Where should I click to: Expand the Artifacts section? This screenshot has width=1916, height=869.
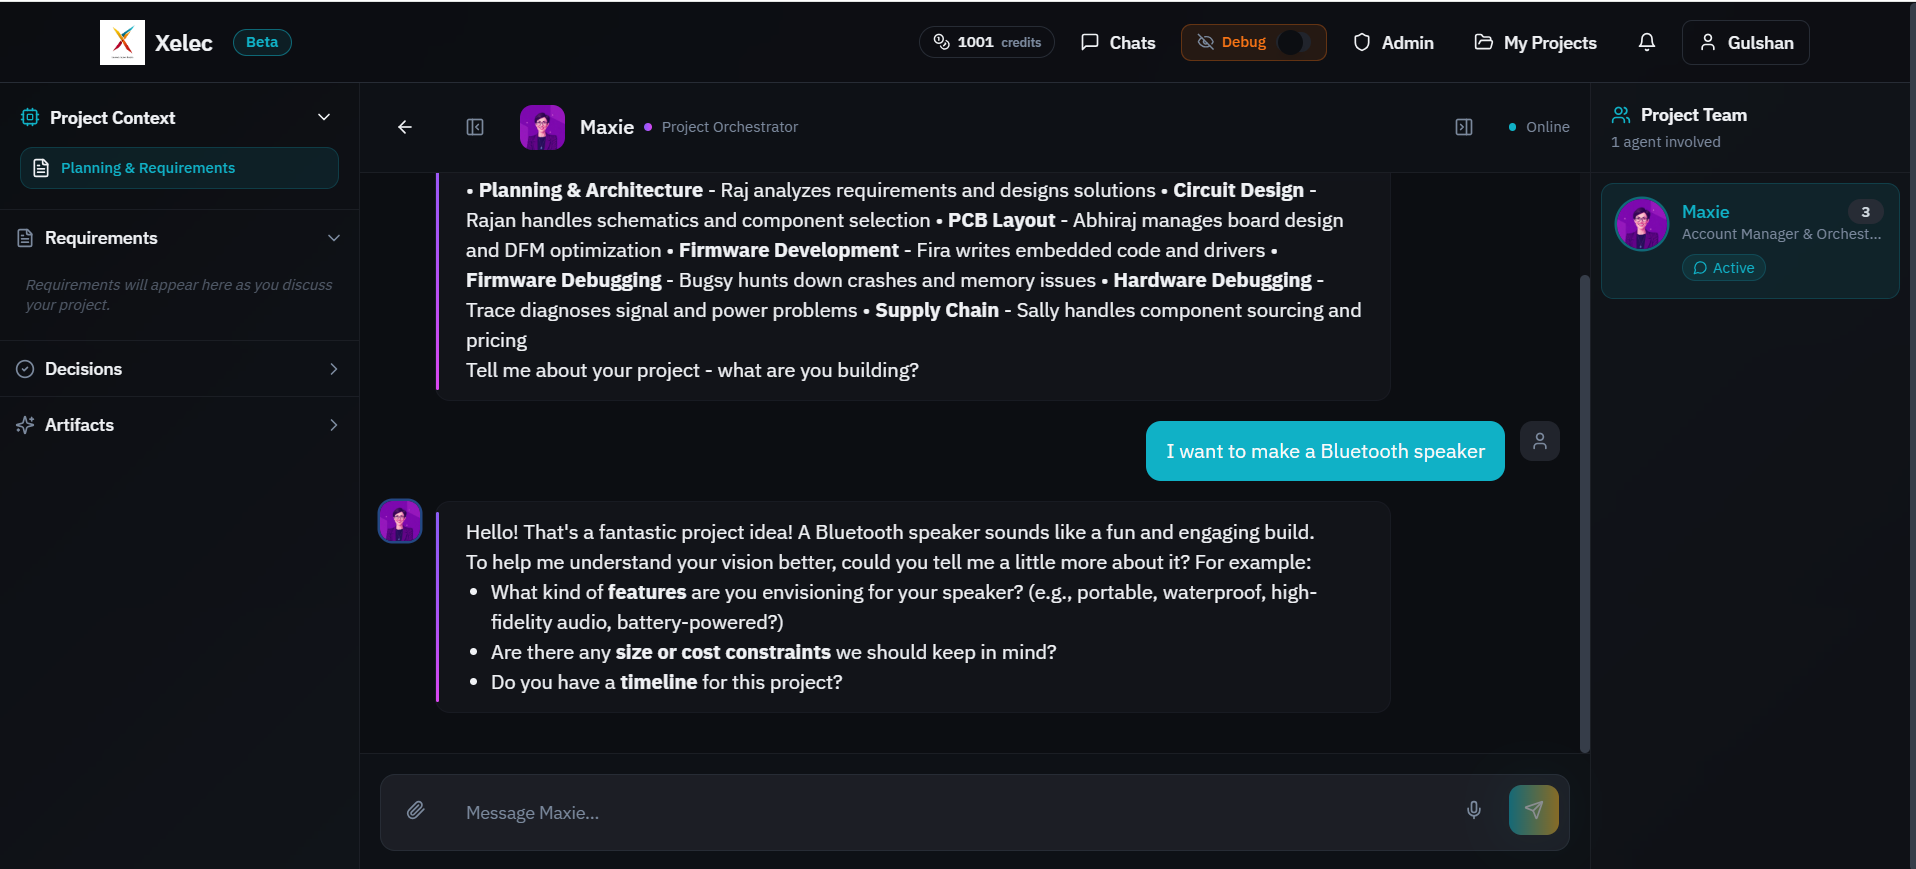coord(333,425)
